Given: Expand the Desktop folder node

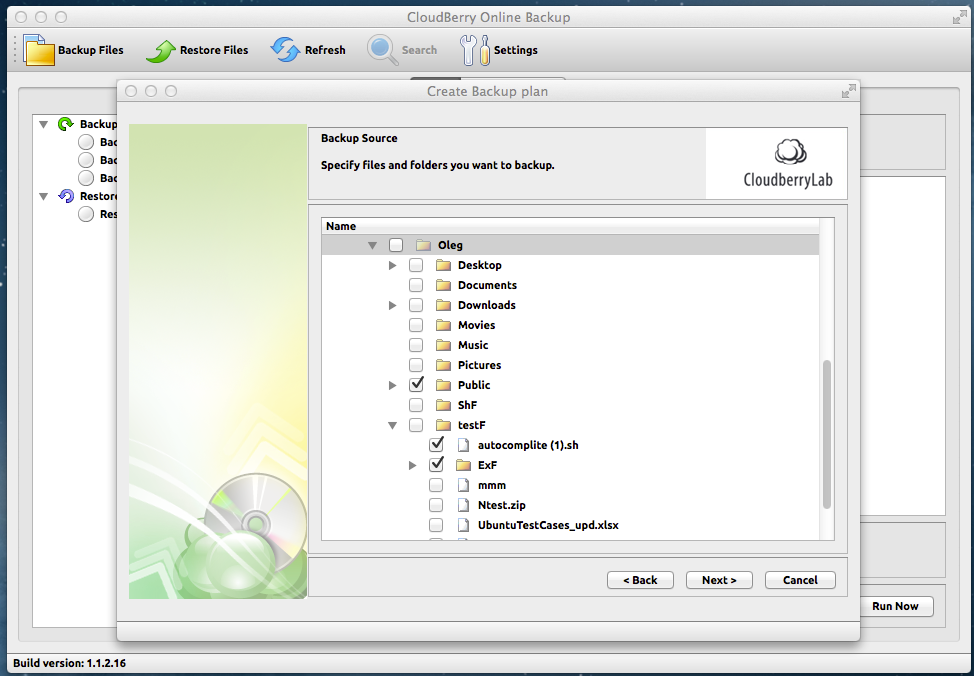Looking at the screenshot, I should tap(393, 265).
